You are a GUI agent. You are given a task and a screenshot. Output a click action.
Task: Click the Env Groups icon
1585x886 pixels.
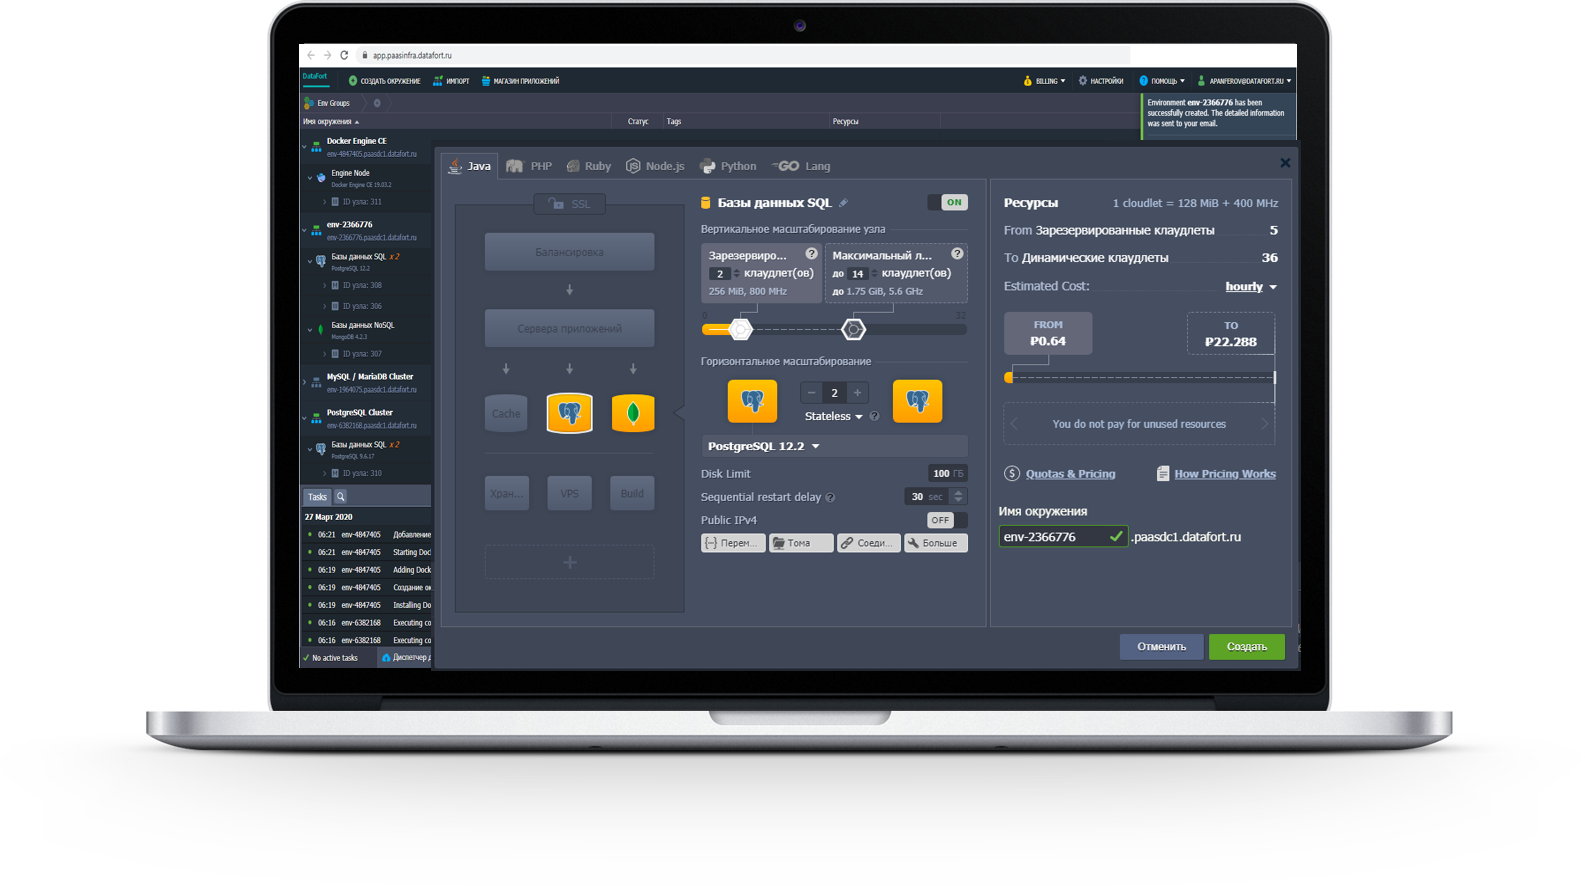point(309,103)
